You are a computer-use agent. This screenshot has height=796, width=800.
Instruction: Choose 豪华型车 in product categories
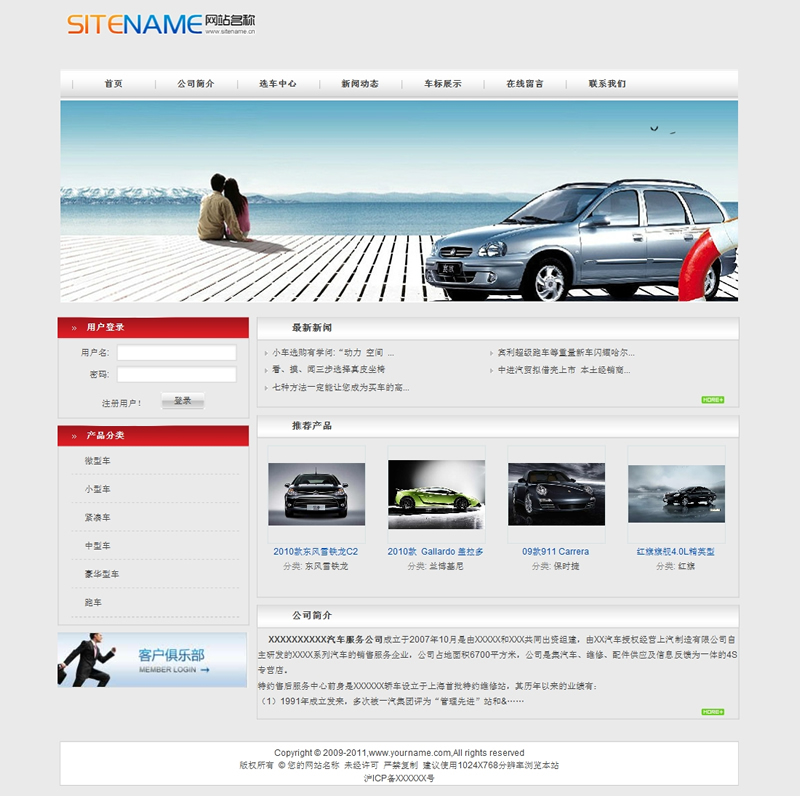102,574
